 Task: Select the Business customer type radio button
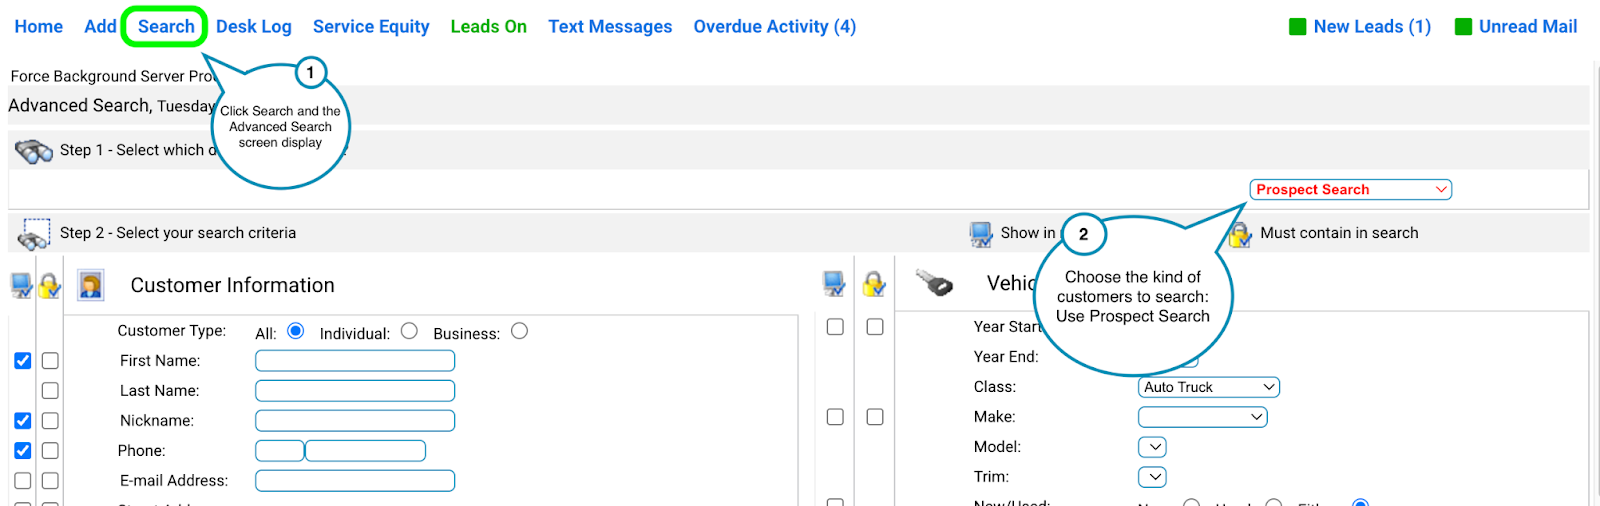click(x=519, y=331)
